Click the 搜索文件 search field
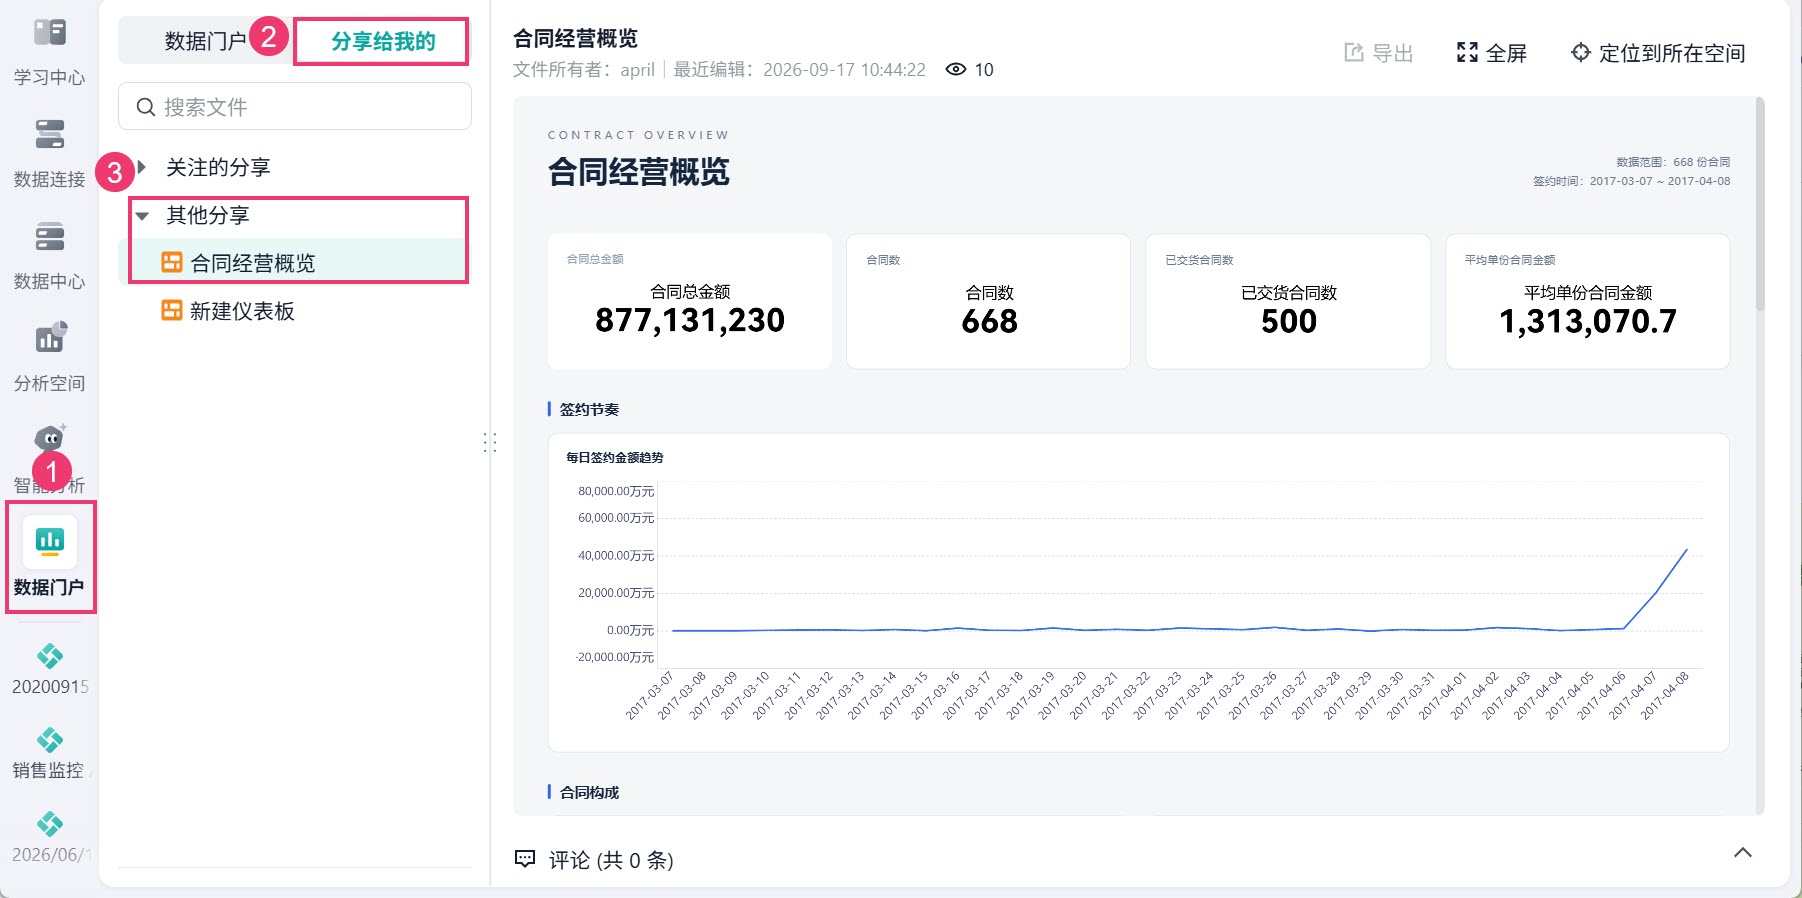The image size is (1802, 898). (295, 106)
